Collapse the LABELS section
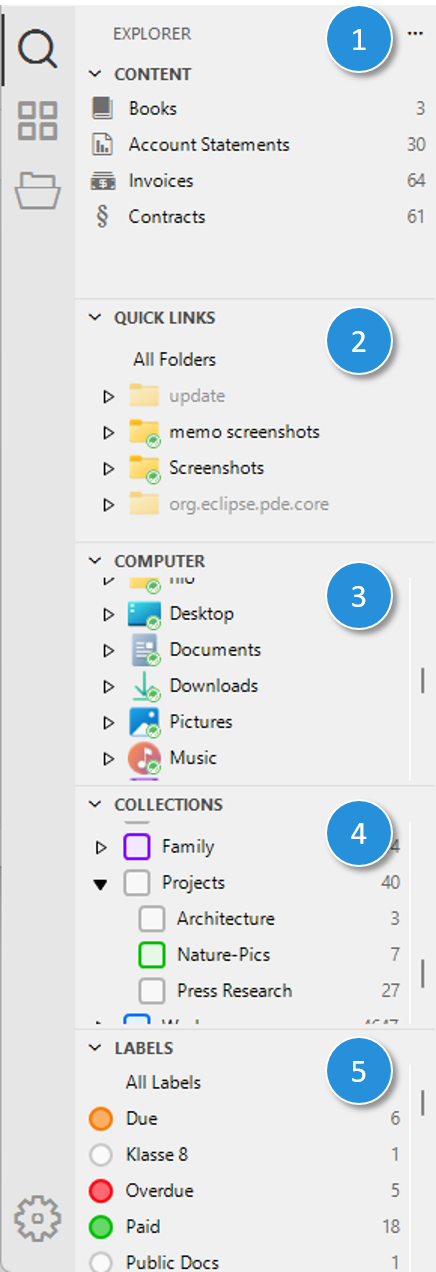The image size is (436, 1272). (96, 1048)
